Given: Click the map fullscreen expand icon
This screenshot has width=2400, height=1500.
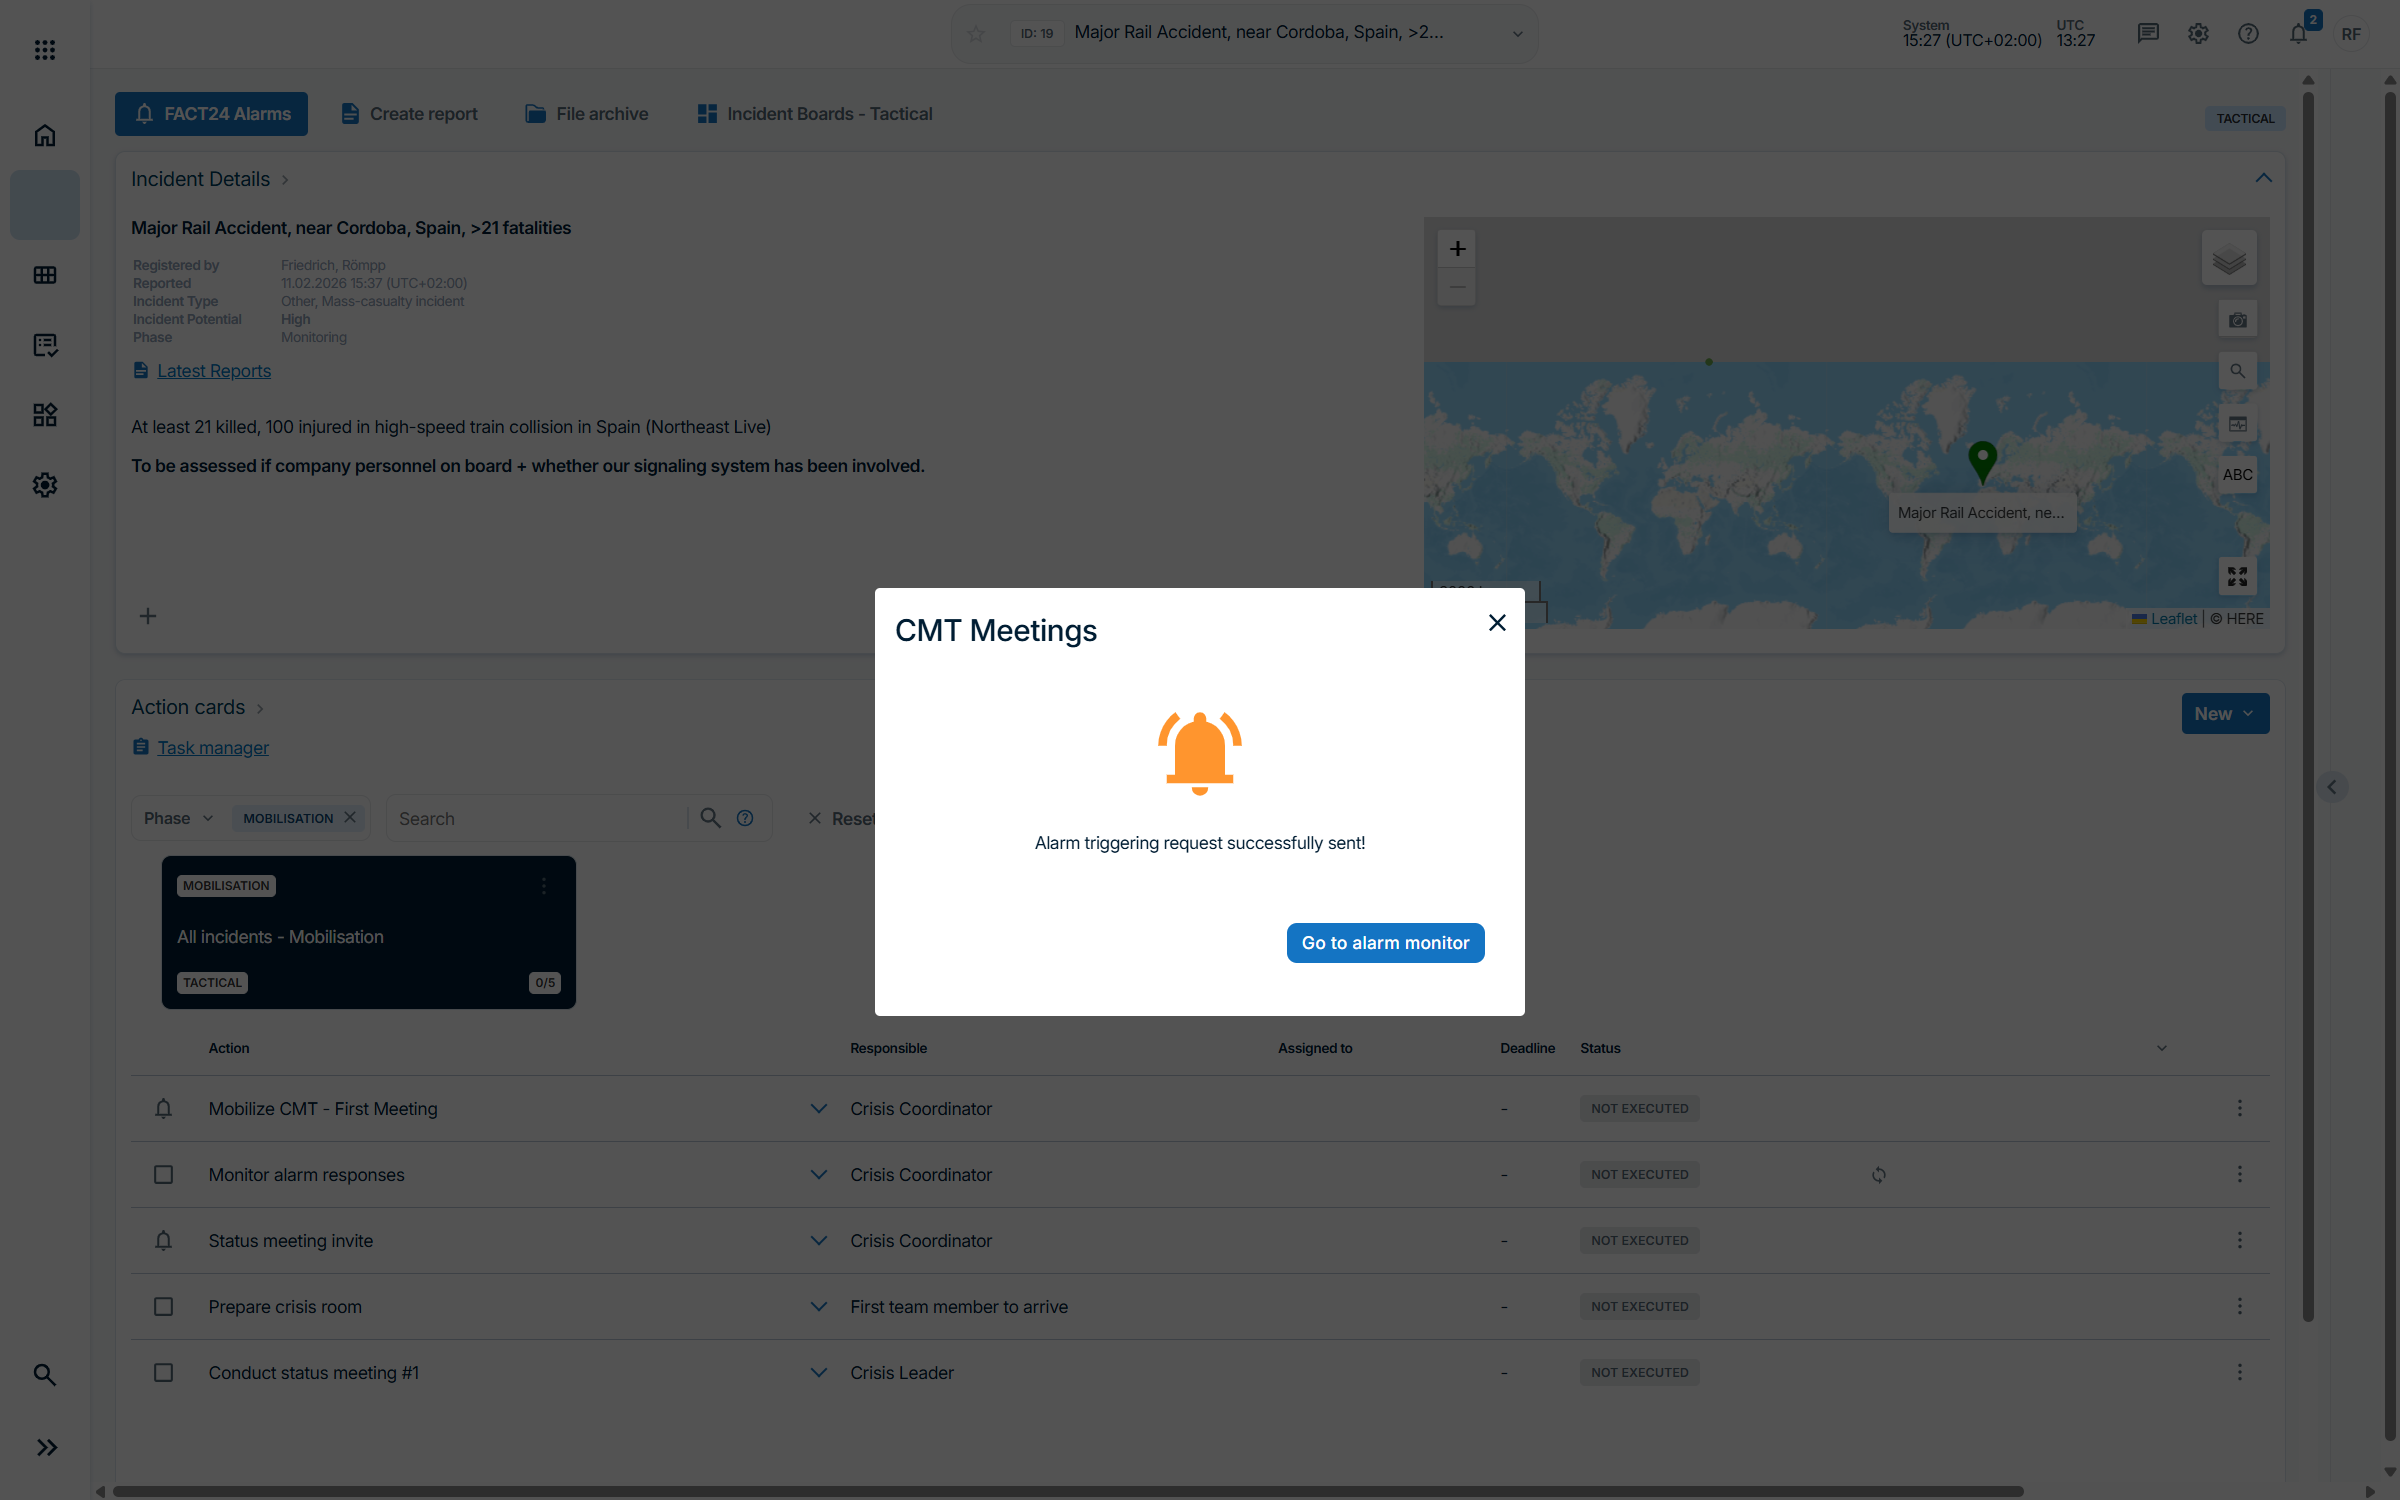Looking at the screenshot, I should coord(2237,577).
